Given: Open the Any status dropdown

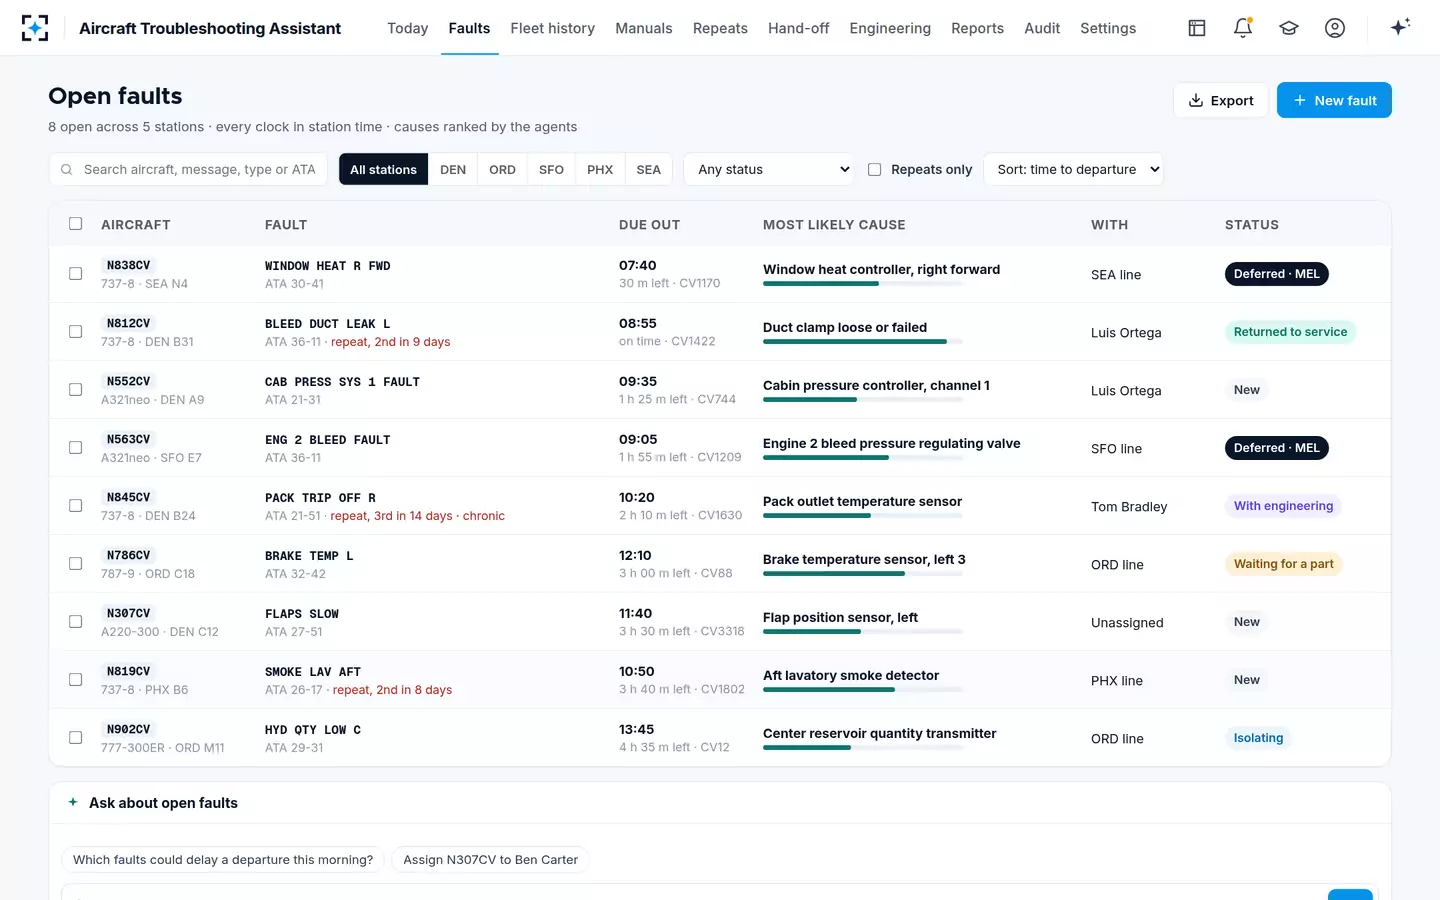Looking at the screenshot, I should click(x=769, y=170).
